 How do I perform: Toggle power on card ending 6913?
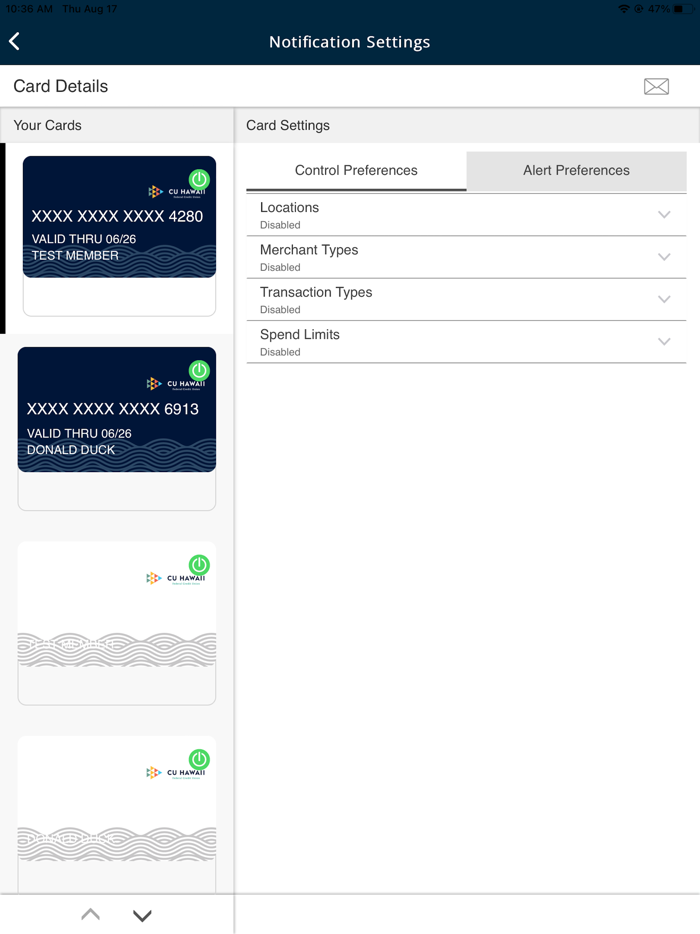point(199,370)
